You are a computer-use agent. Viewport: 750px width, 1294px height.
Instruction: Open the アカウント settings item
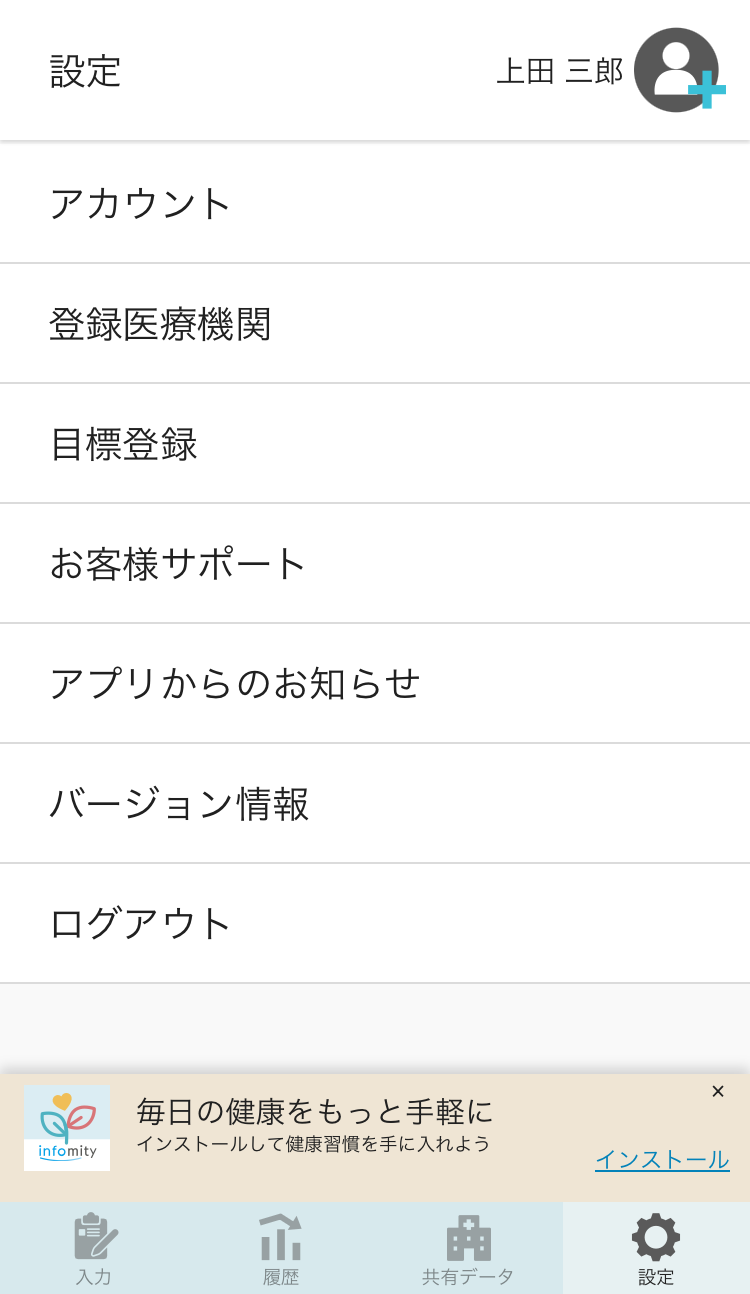(x=141, y=204)
